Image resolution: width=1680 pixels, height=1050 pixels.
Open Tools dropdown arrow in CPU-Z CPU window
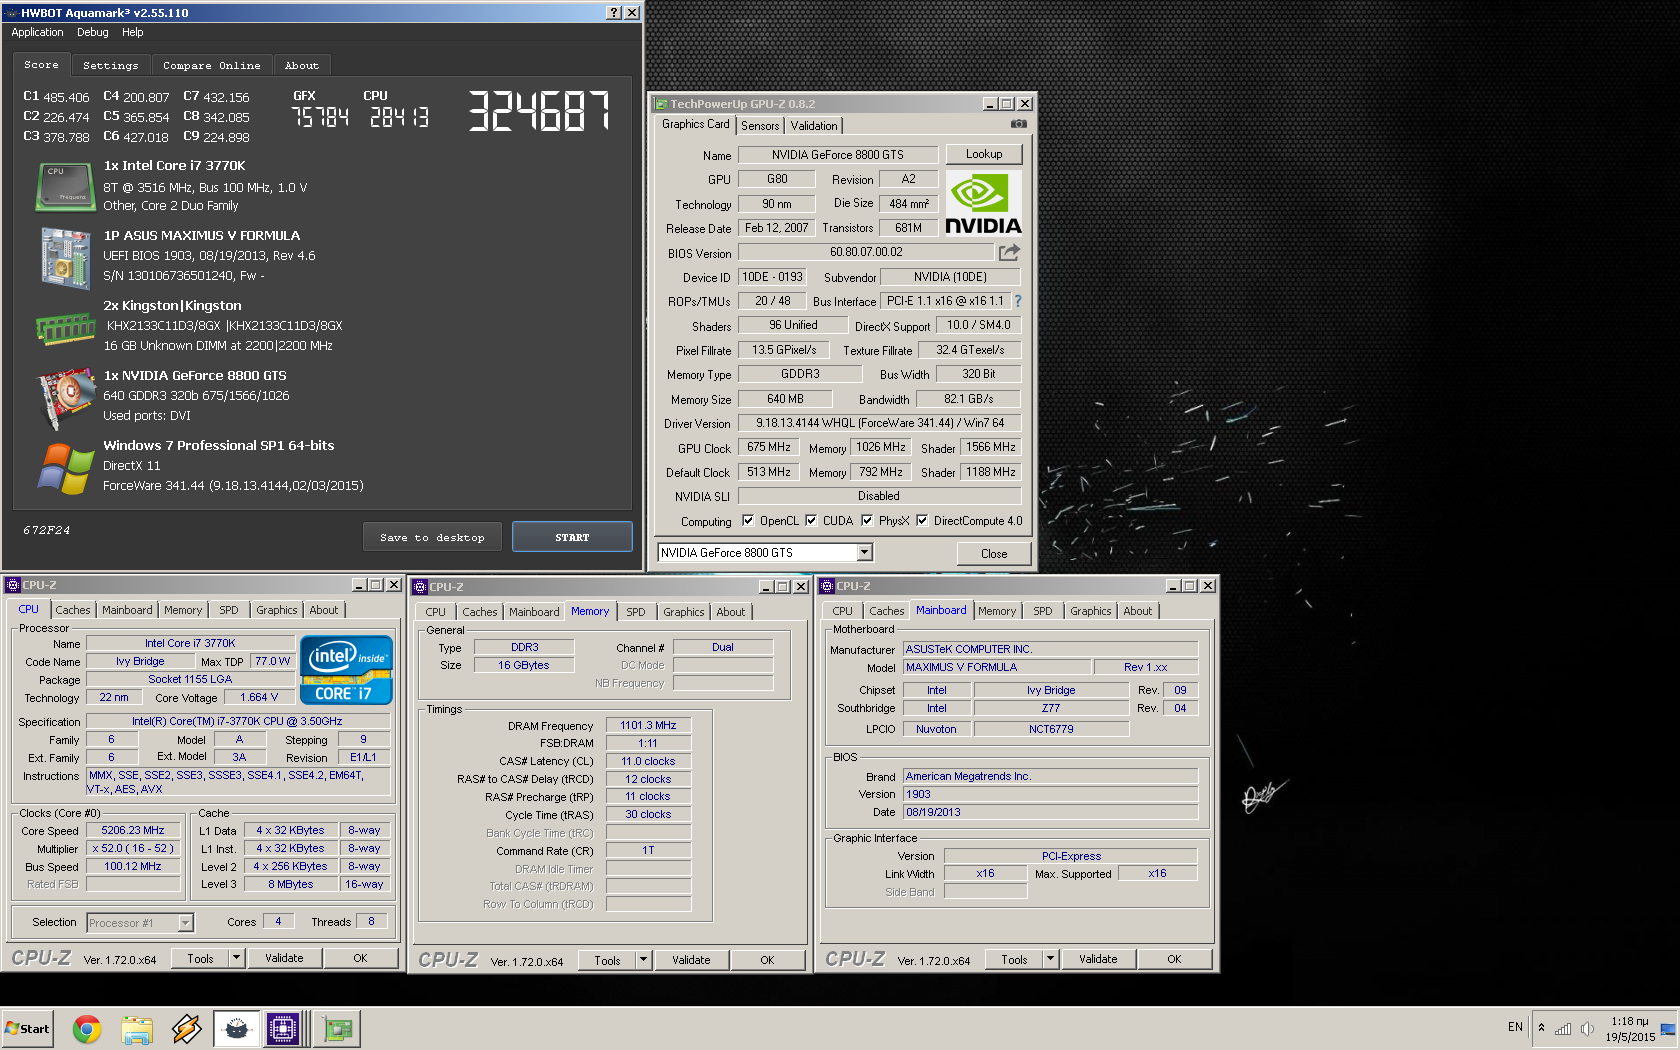click(x=237, y=958)
